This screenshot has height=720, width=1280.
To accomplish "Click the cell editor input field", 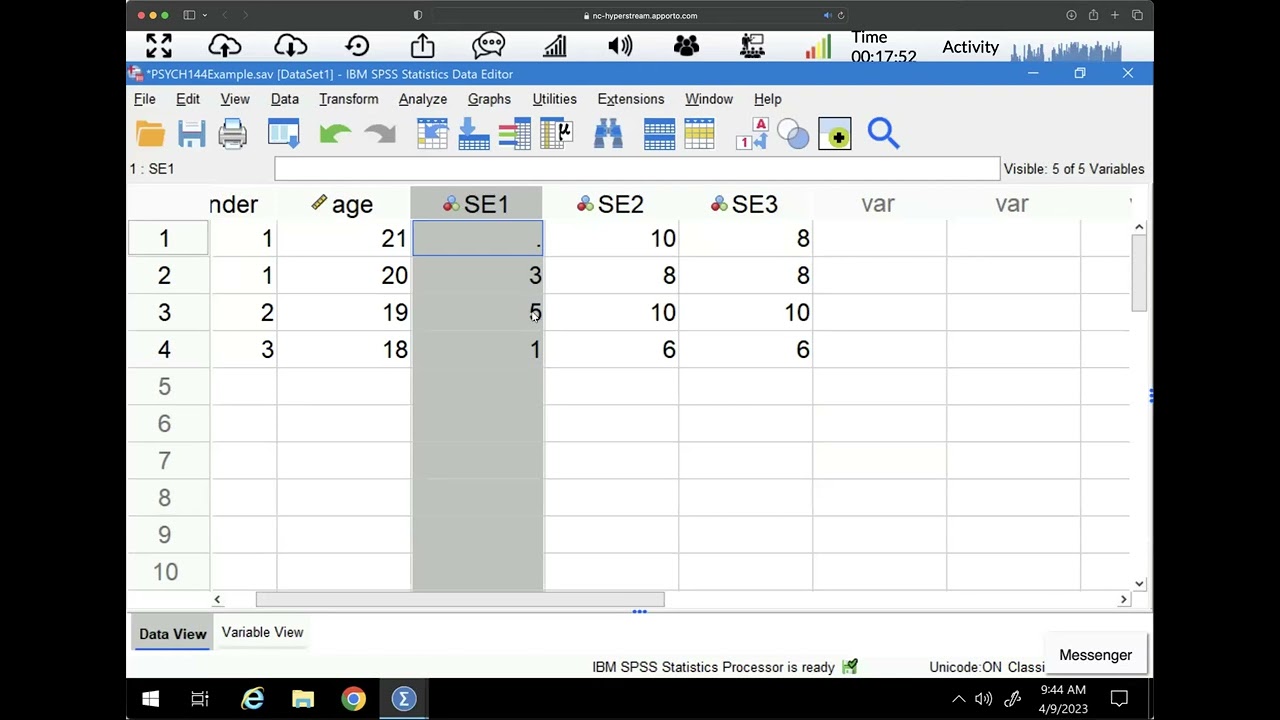I will [x=637, y=169].
